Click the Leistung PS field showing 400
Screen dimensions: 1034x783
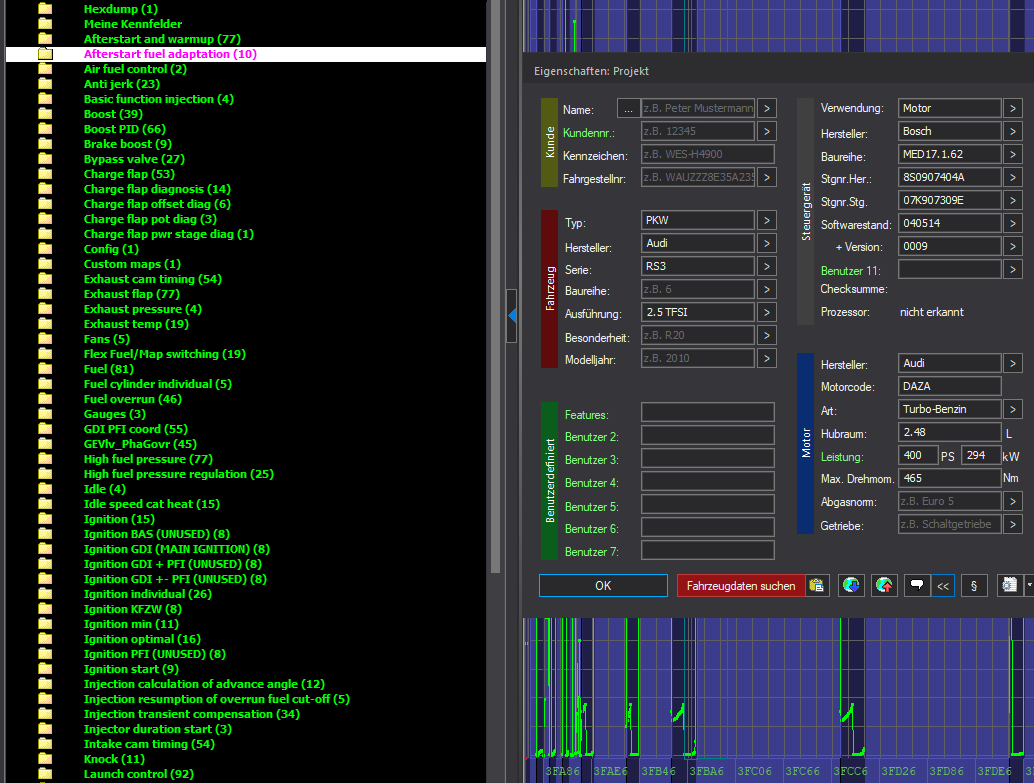[918, 455]
